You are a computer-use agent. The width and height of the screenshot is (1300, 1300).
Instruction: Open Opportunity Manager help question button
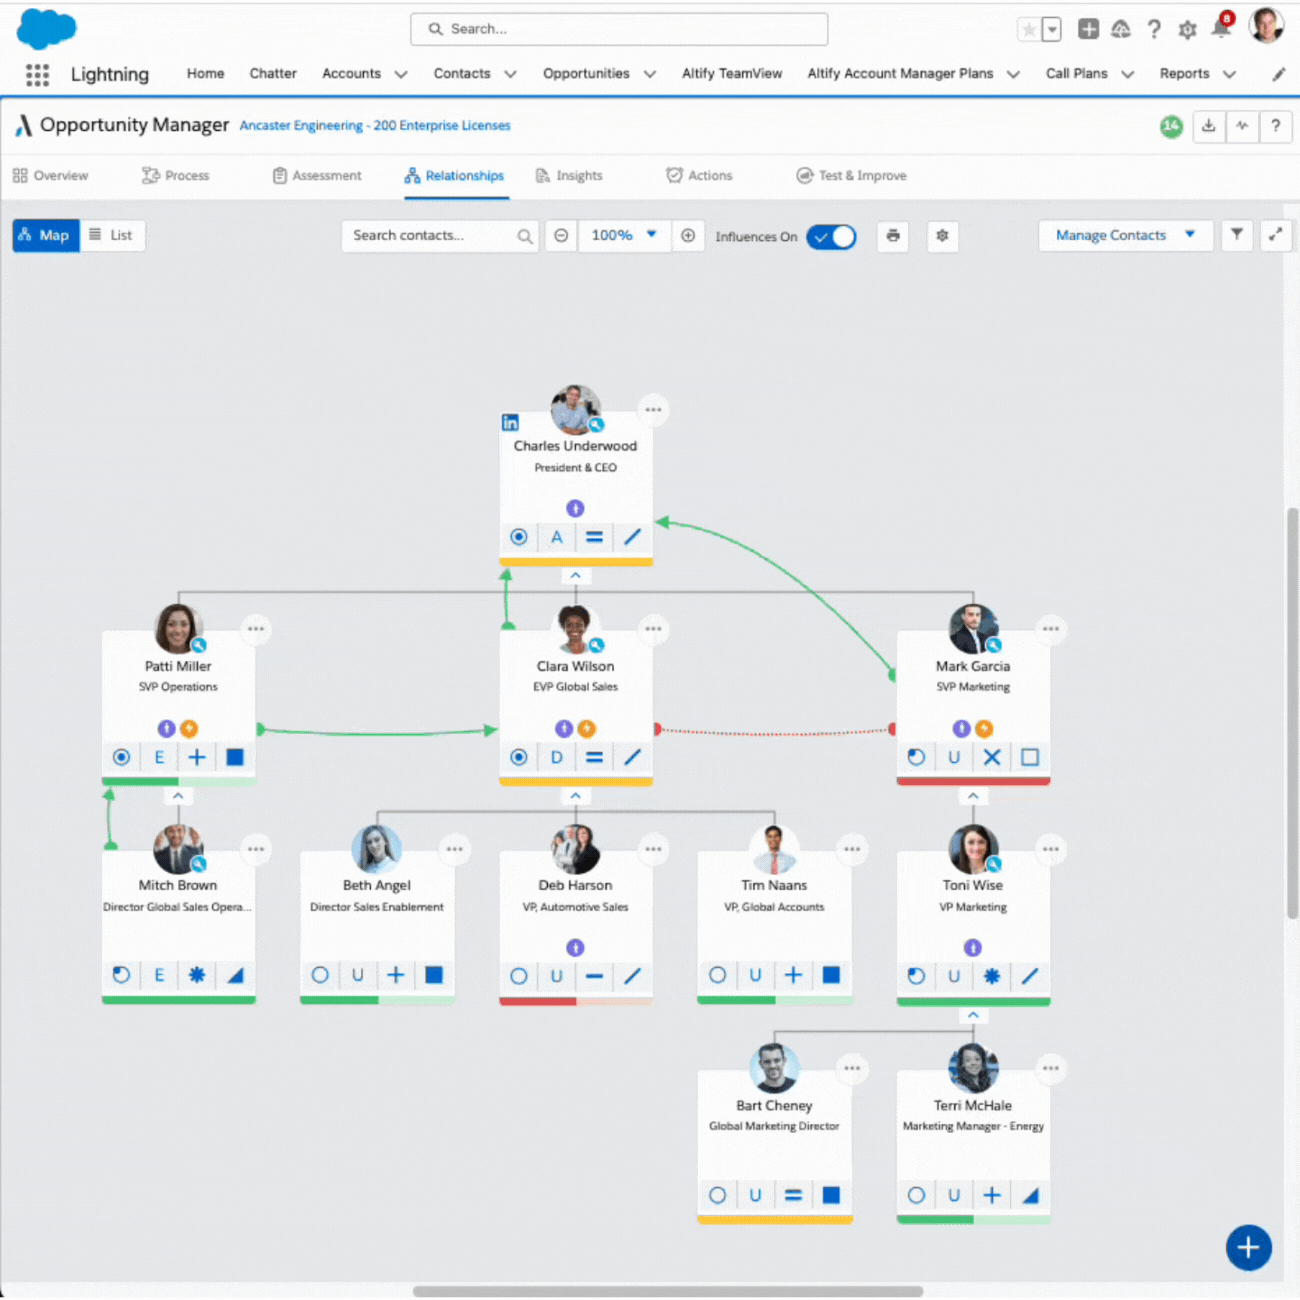coord(1275,126)
